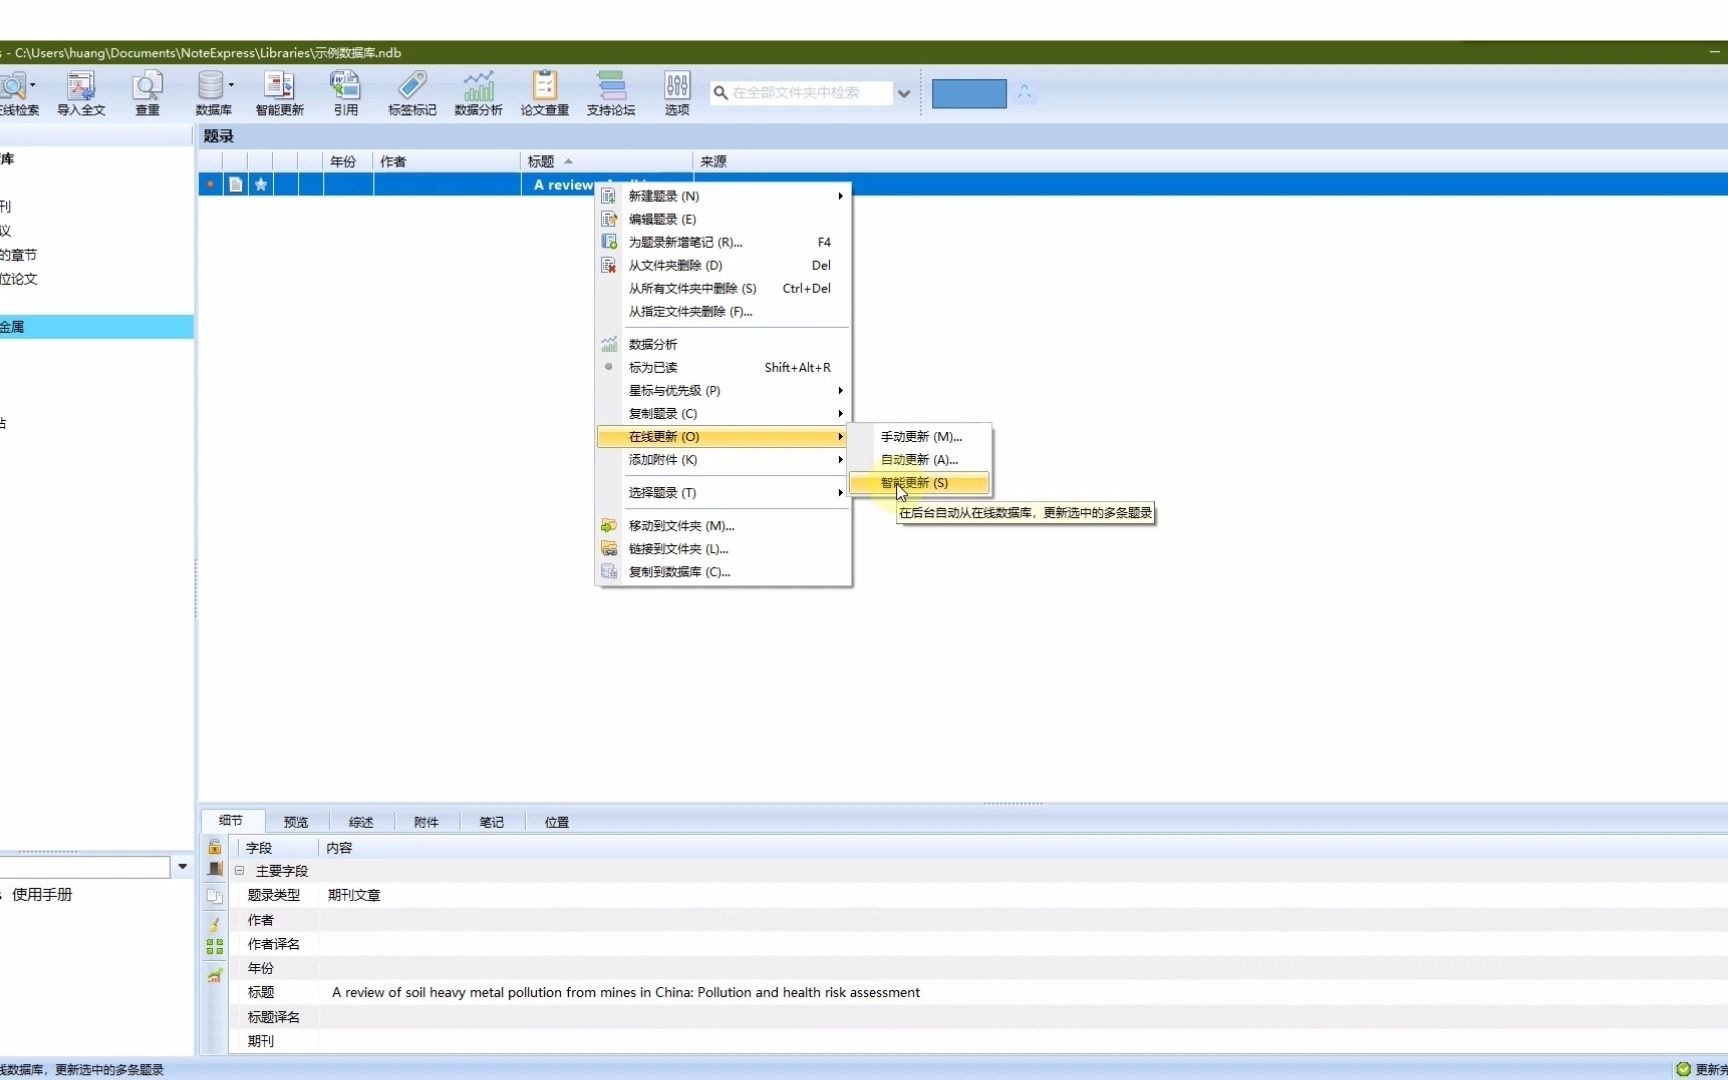Screen dimensions: 1728x1080
Task: Toggle the read-status dot of selected record
Action: (x=210, y=184)
